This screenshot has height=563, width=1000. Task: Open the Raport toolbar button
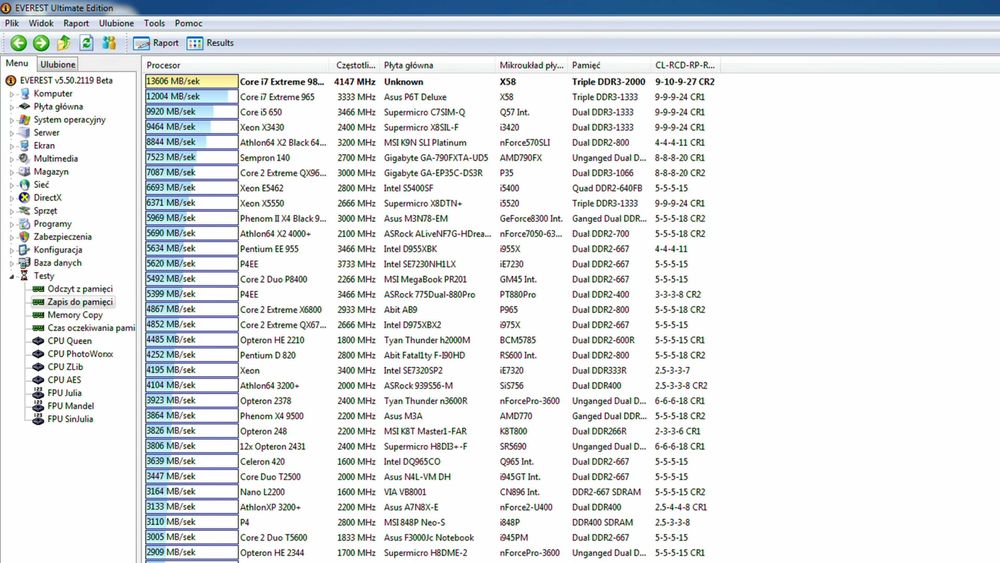(156, 43)
